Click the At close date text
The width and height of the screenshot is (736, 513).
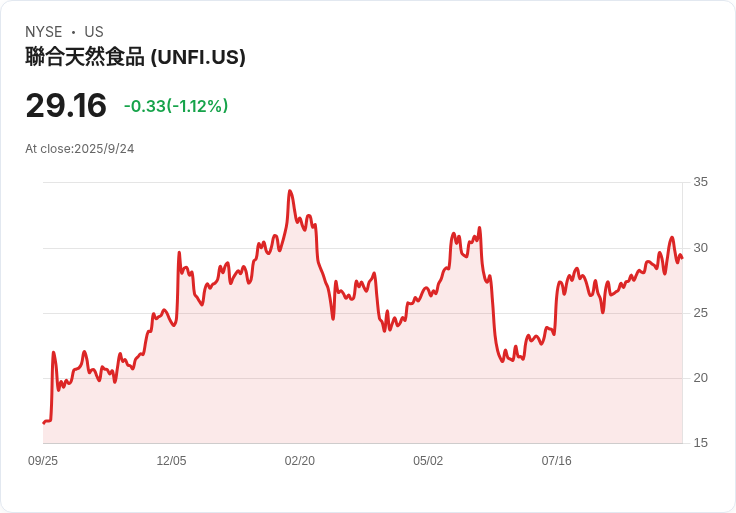80,149
